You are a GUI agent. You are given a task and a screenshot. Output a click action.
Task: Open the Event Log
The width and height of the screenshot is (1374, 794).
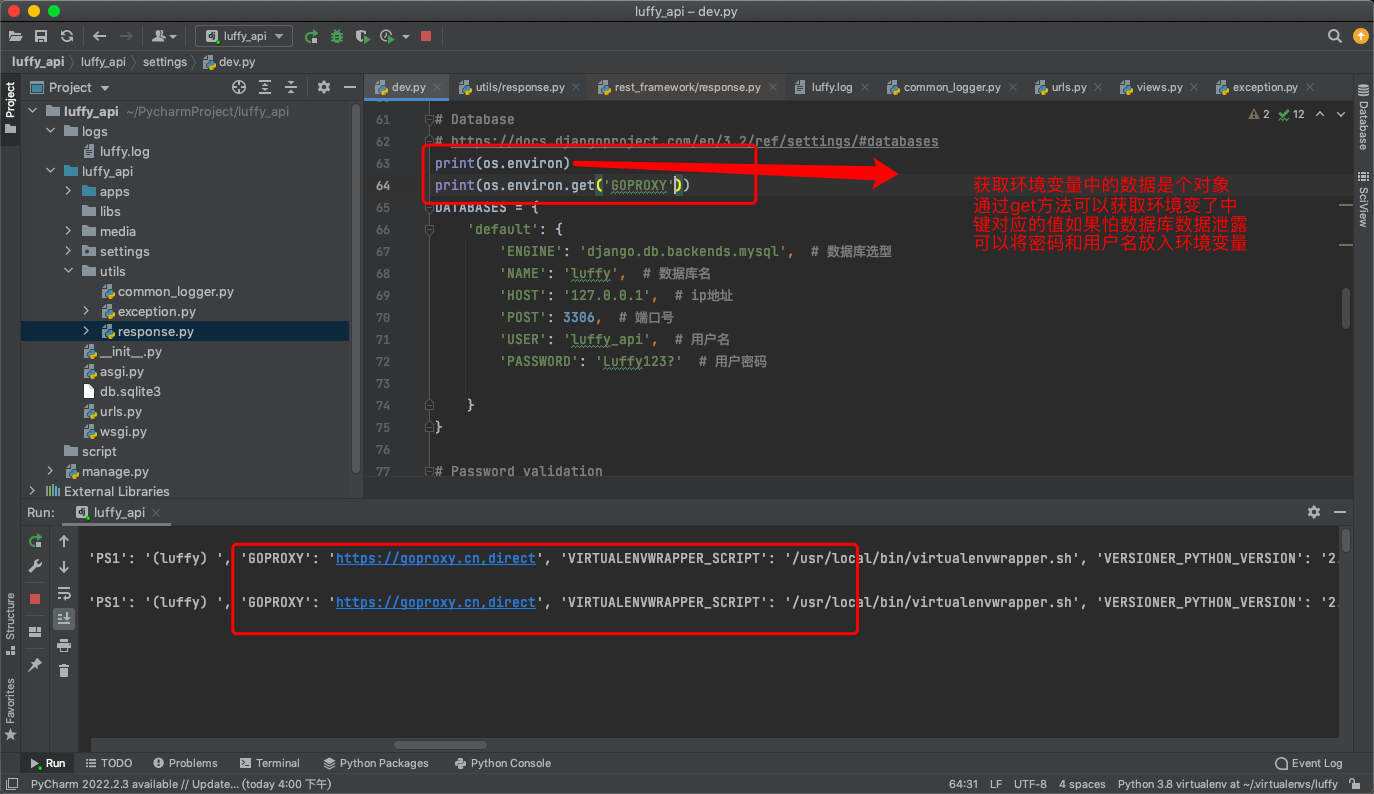point(1308,763)
